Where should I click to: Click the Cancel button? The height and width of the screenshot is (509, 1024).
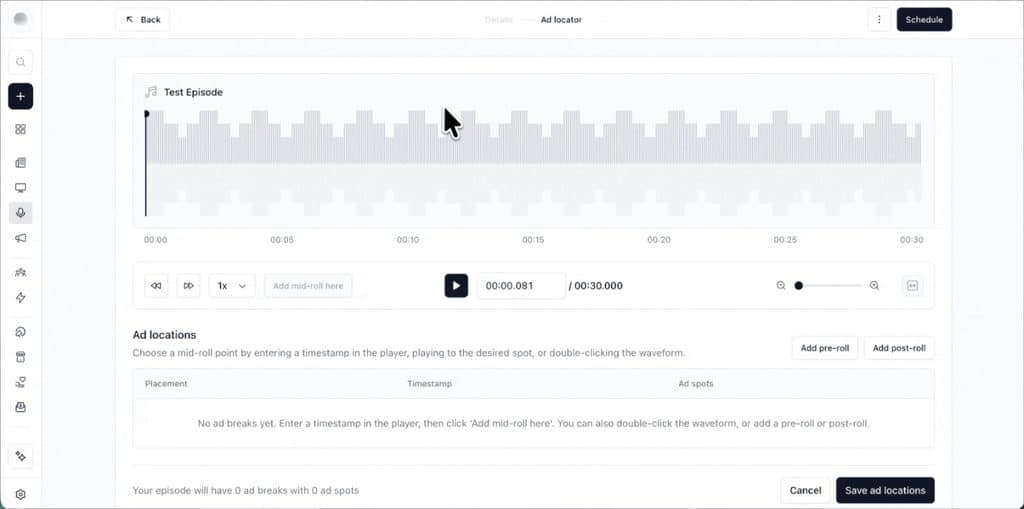[805, 490]
